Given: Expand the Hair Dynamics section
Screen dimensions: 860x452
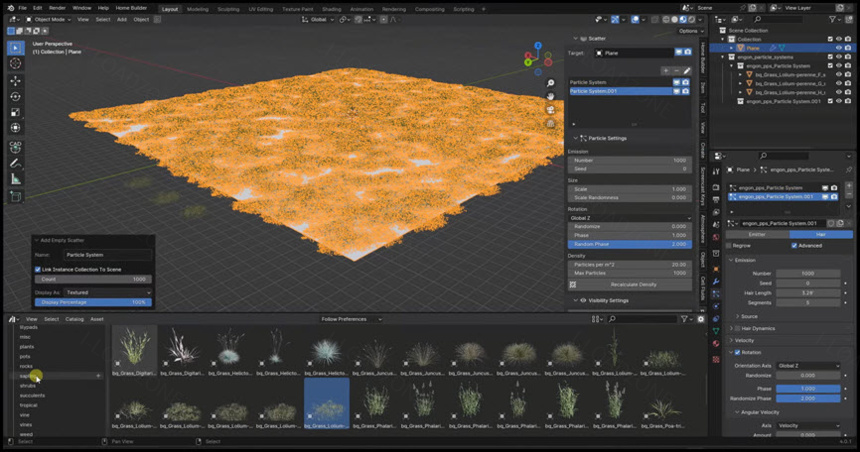Looking at the screenshot, I should point(732,329).
